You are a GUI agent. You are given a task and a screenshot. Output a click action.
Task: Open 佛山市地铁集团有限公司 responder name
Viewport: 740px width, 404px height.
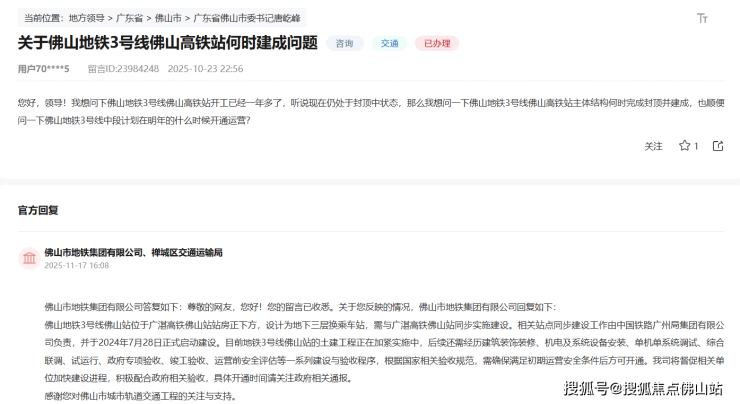click(94, 252)
